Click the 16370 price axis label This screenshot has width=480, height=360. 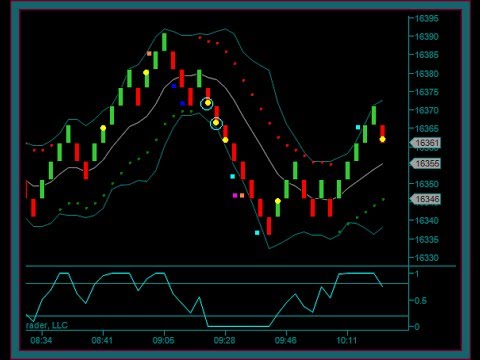tap(426, 110)
